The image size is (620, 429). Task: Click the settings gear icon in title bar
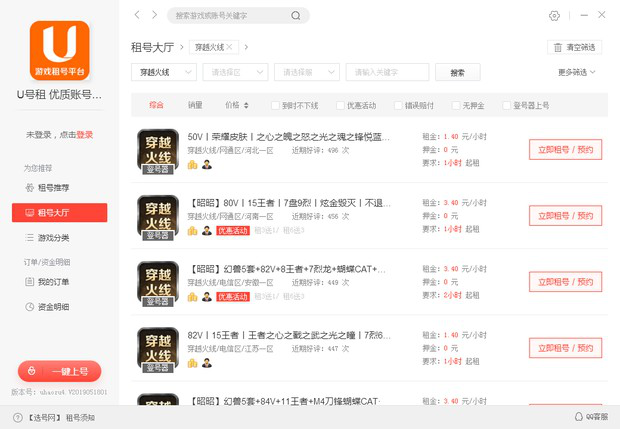click(555, 15)
